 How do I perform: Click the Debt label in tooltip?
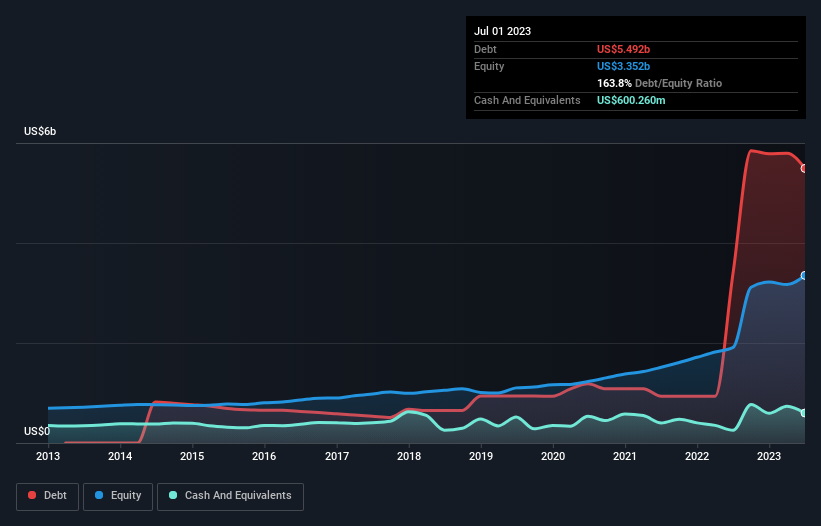(x=485, y=49)
